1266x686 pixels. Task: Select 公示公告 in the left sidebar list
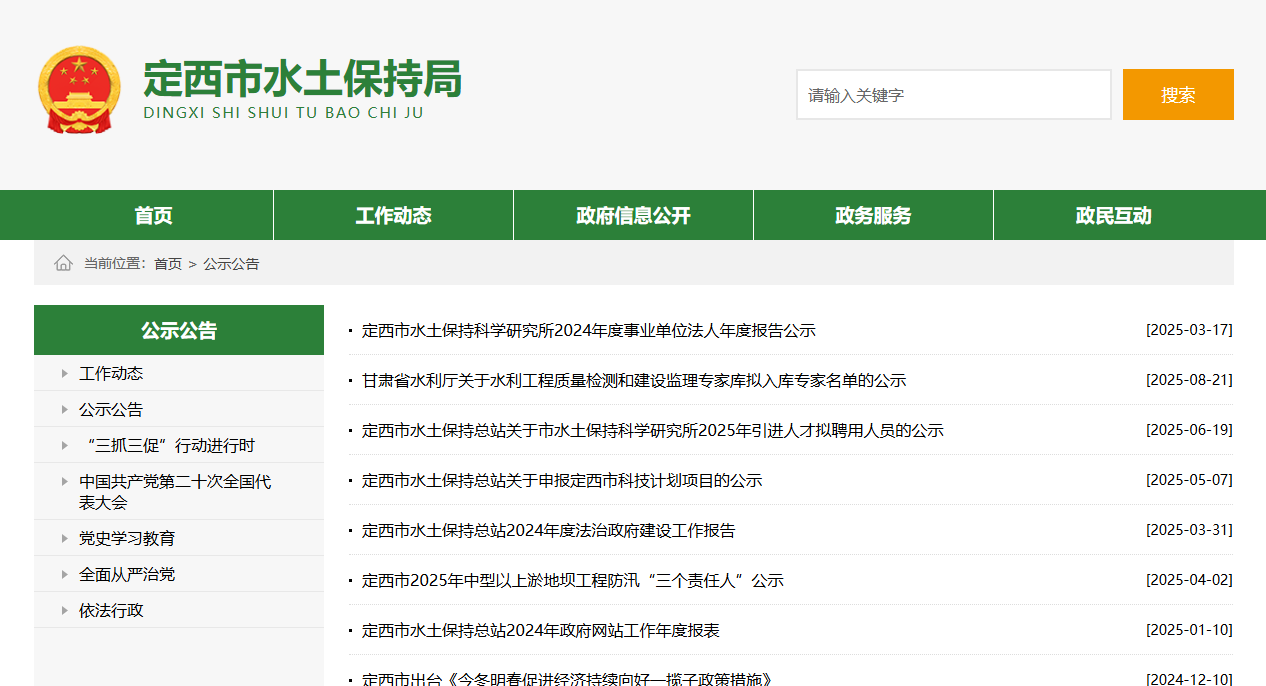click(x=111, y=409)
